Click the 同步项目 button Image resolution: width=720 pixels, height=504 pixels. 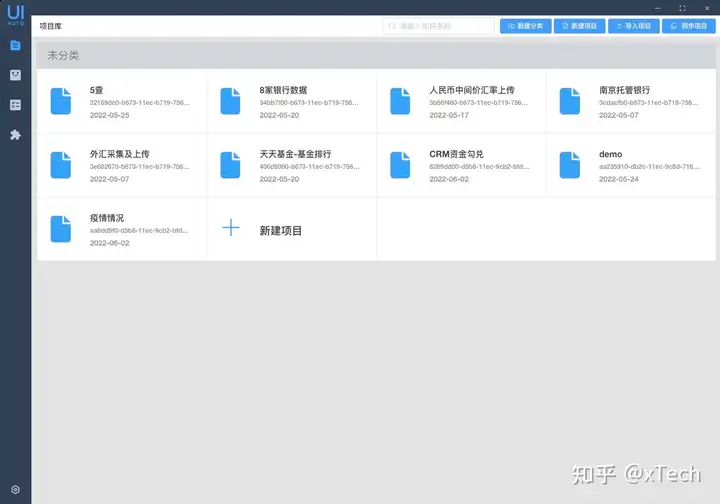688,26
